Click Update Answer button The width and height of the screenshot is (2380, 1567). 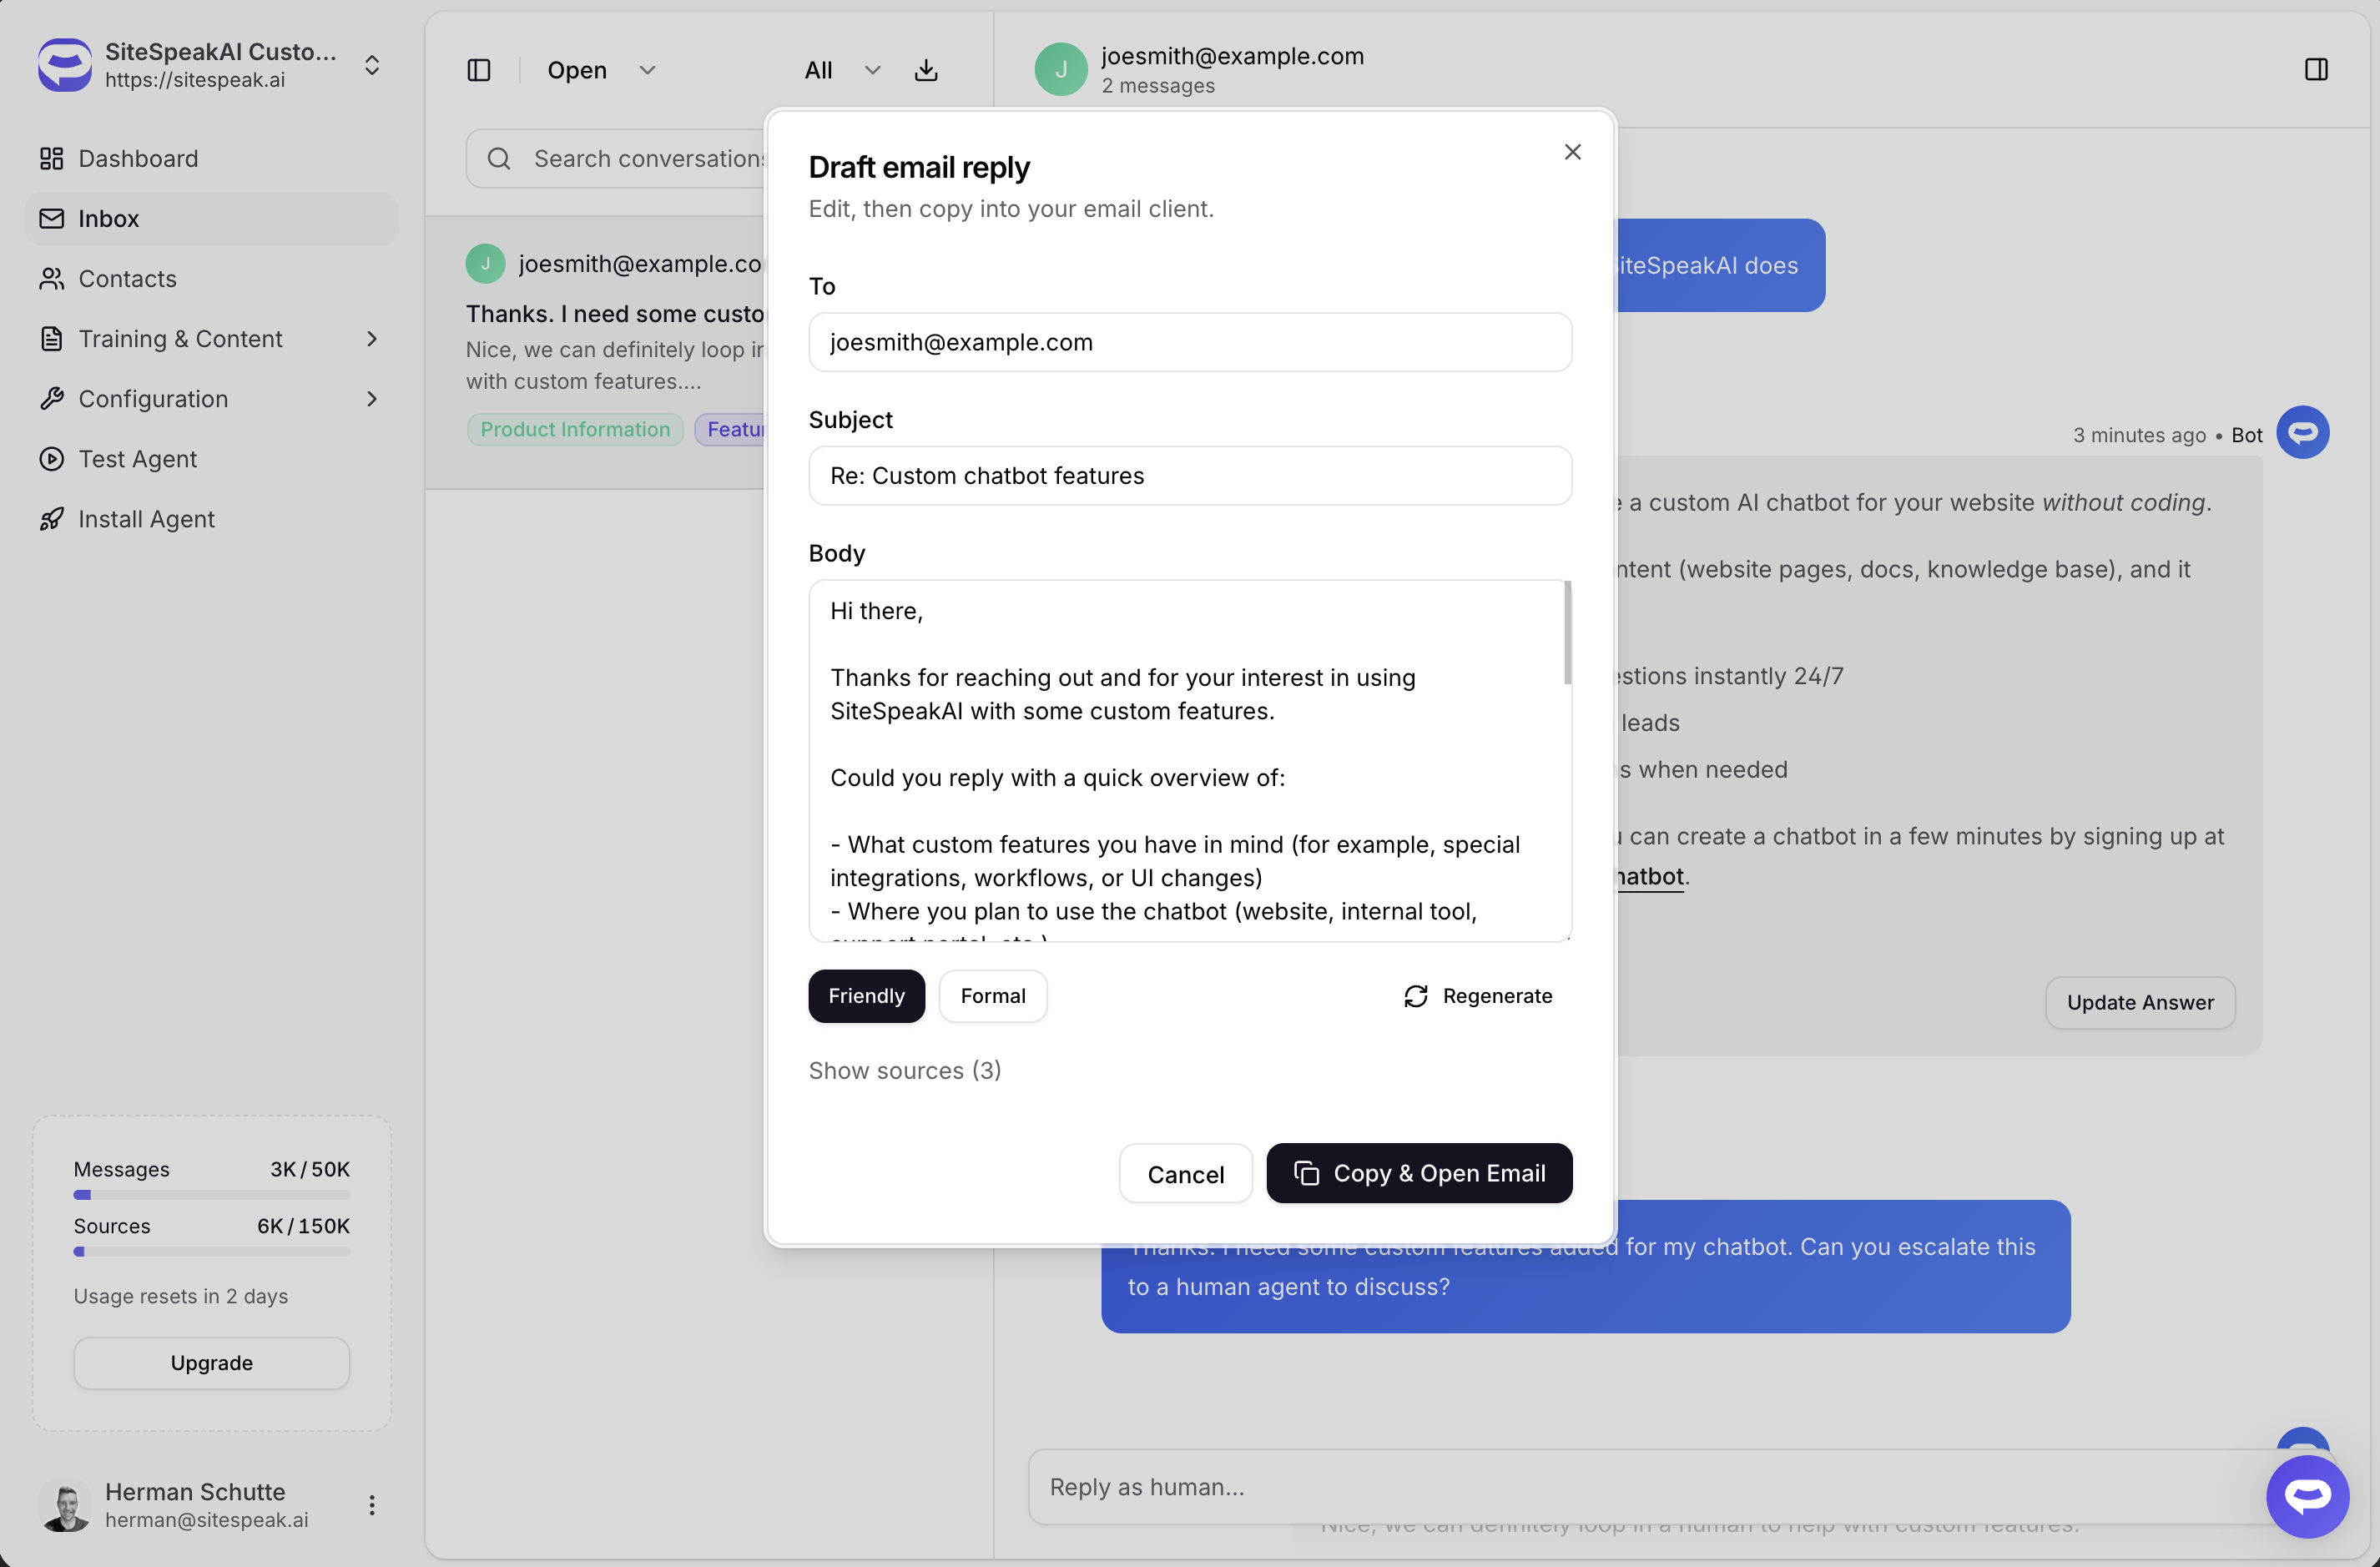coord(2140,1002)
